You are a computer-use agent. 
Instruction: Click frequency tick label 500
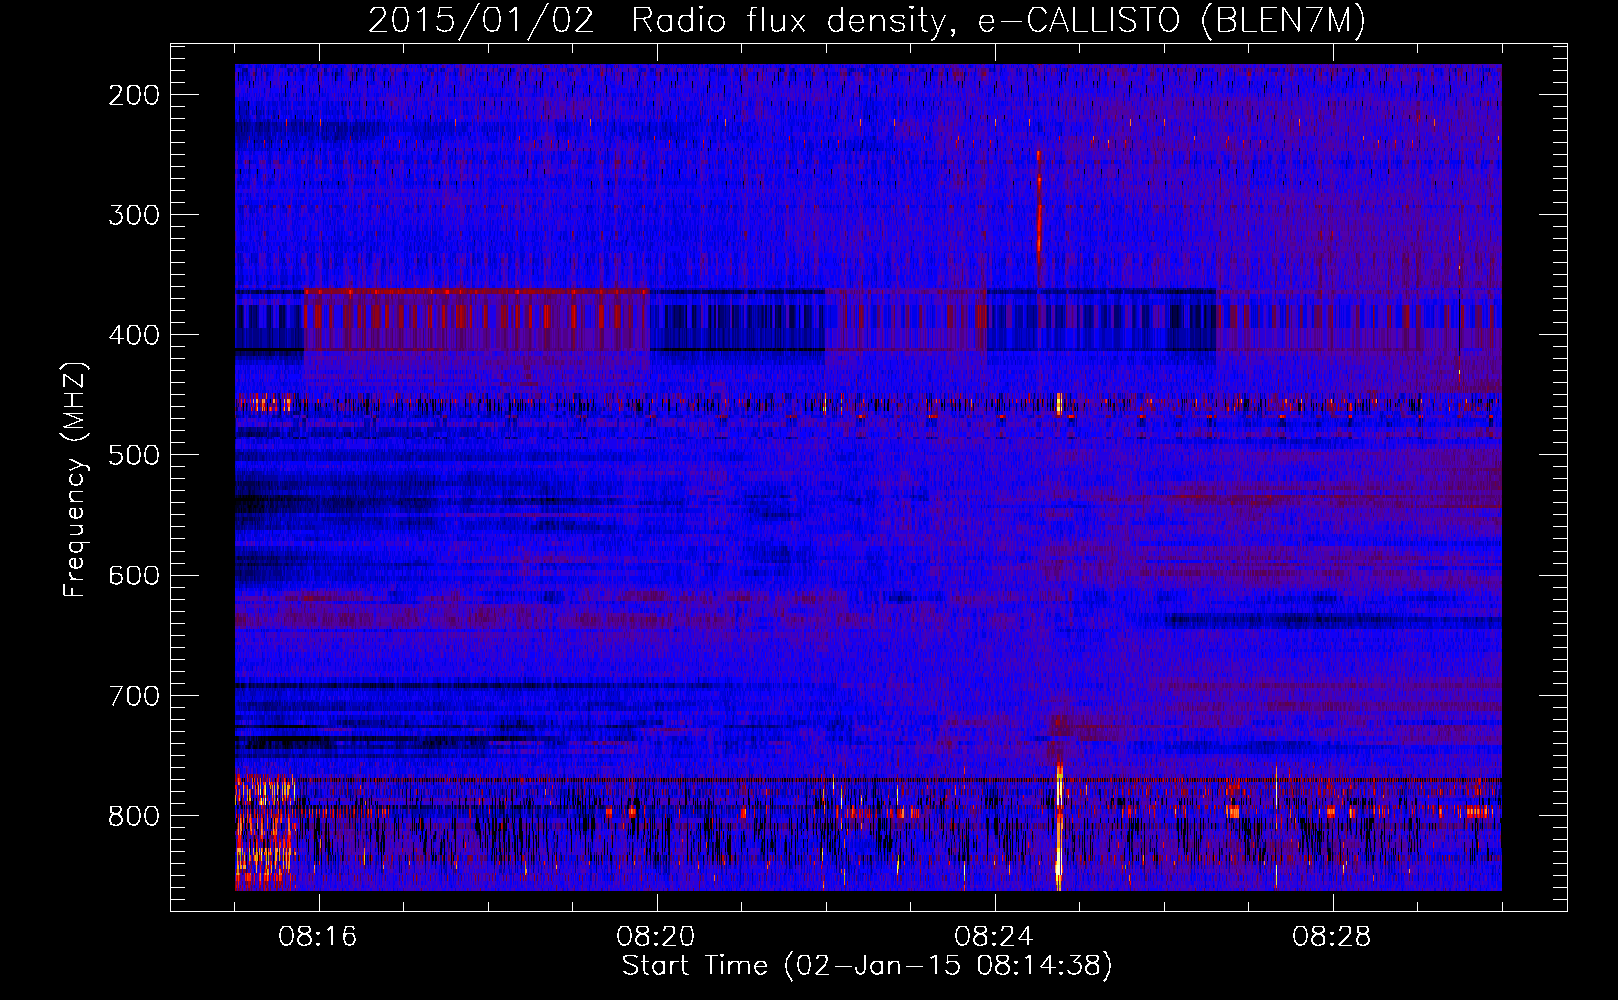click(x=134, y=455)
